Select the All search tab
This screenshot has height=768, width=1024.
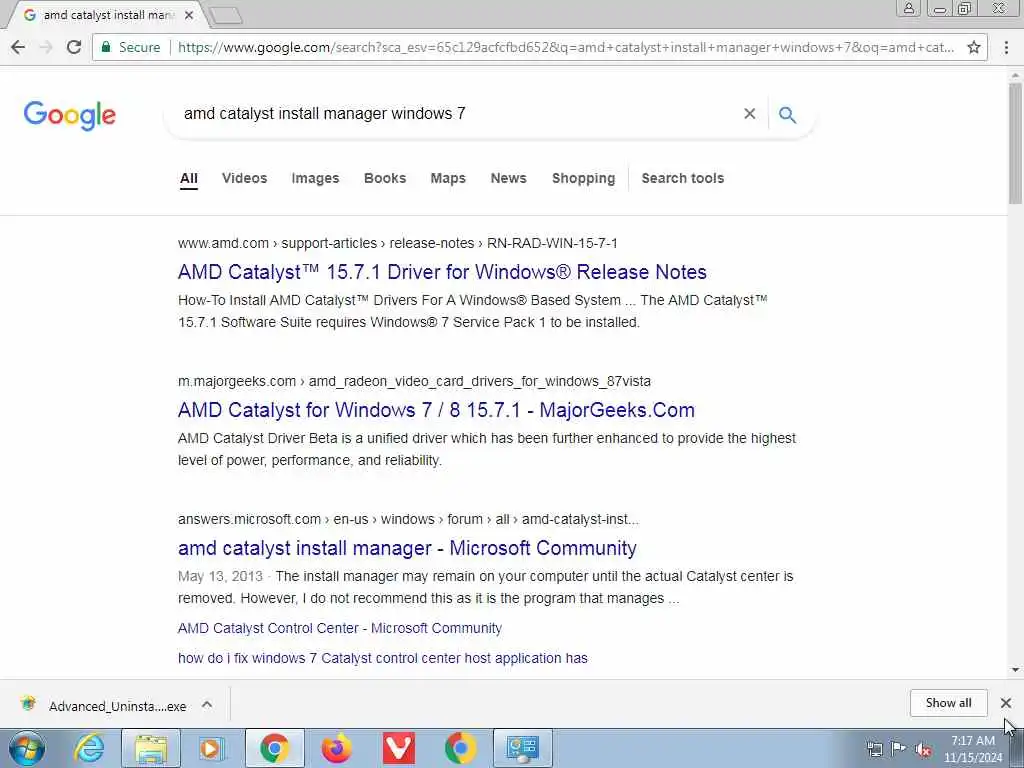point(189,178)
